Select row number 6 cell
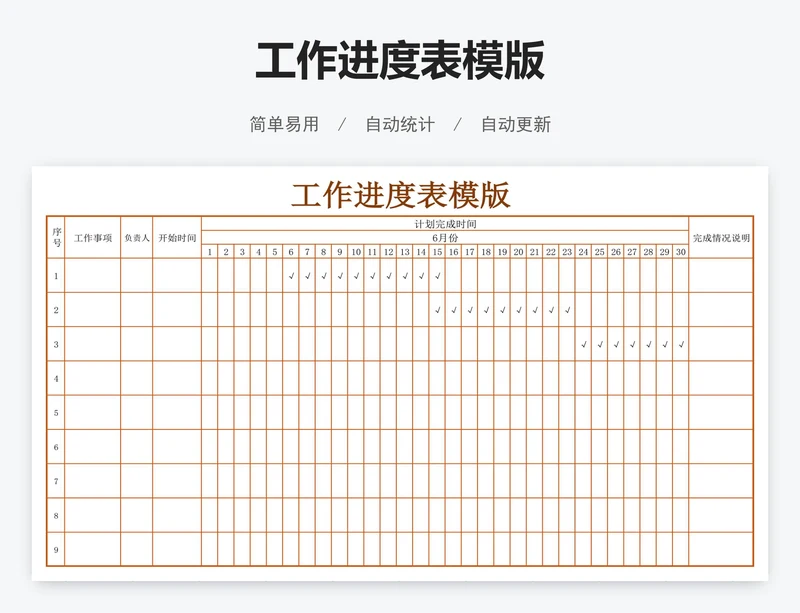800x613 pixels. [x=56, y=447]
